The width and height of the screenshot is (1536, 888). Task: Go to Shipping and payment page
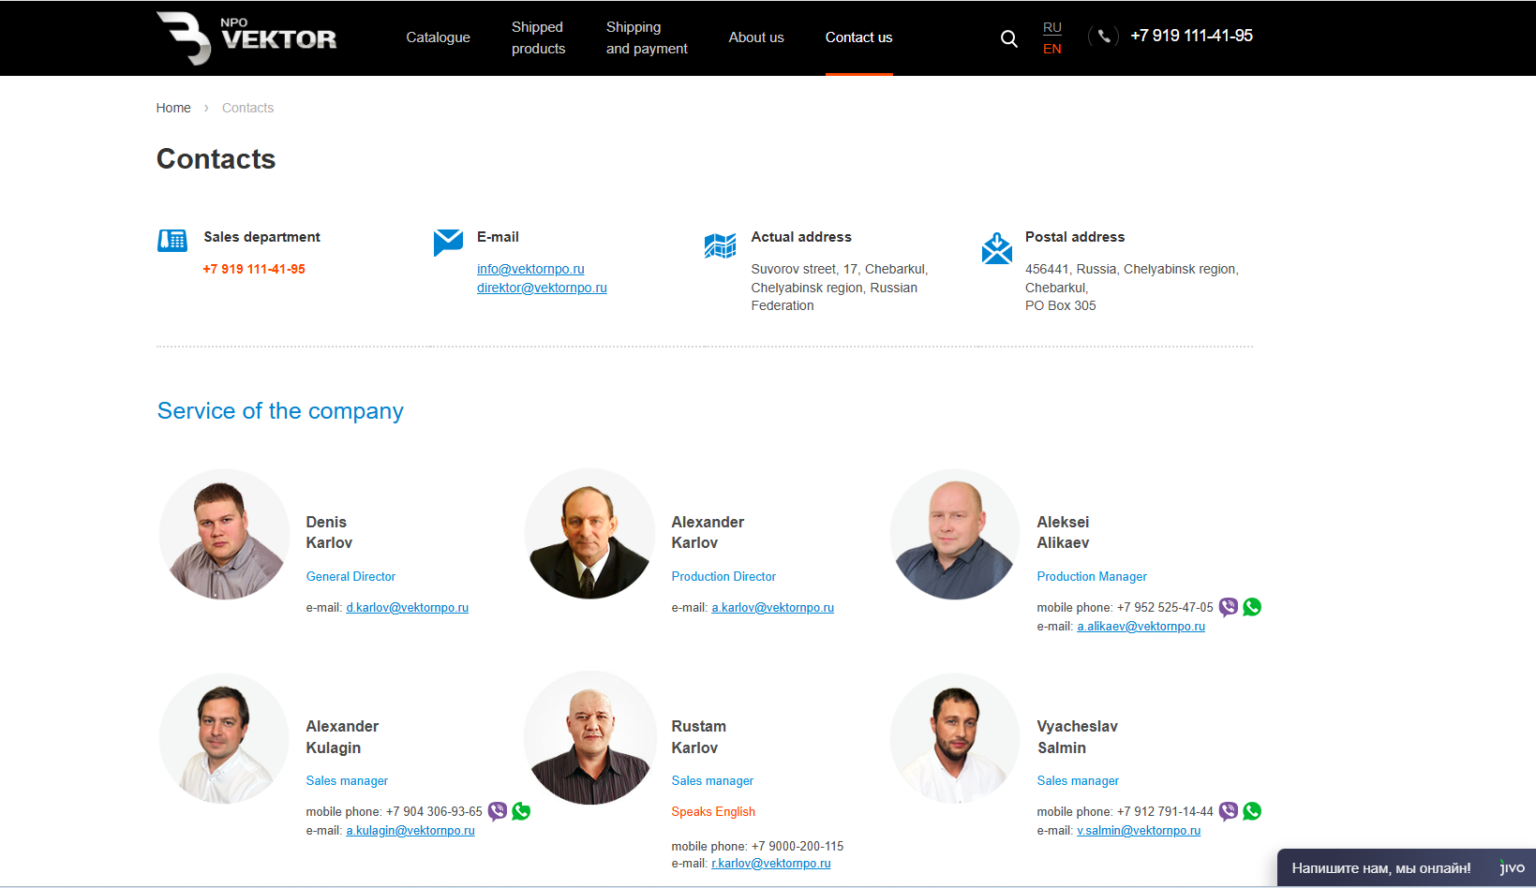646,38
